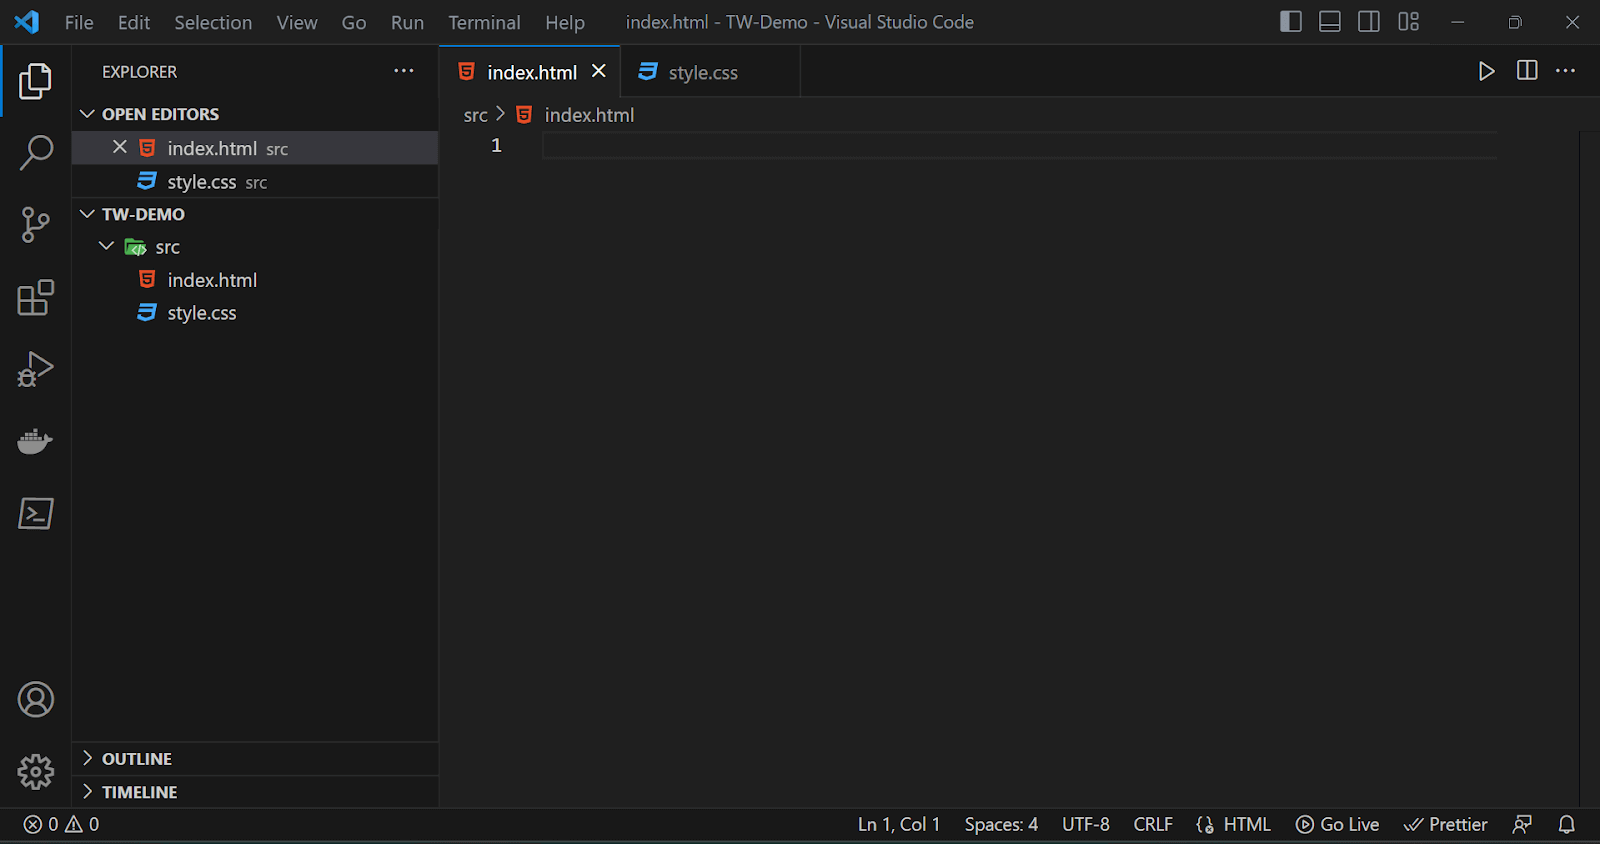1600x844 pixels.
Task: Close index.html in Open Editors list
Action: pyautogui.click(x=120, y=147)
